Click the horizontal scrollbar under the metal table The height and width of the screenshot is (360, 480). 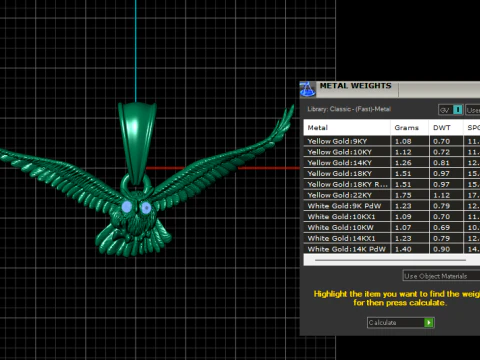coord(390,260)
